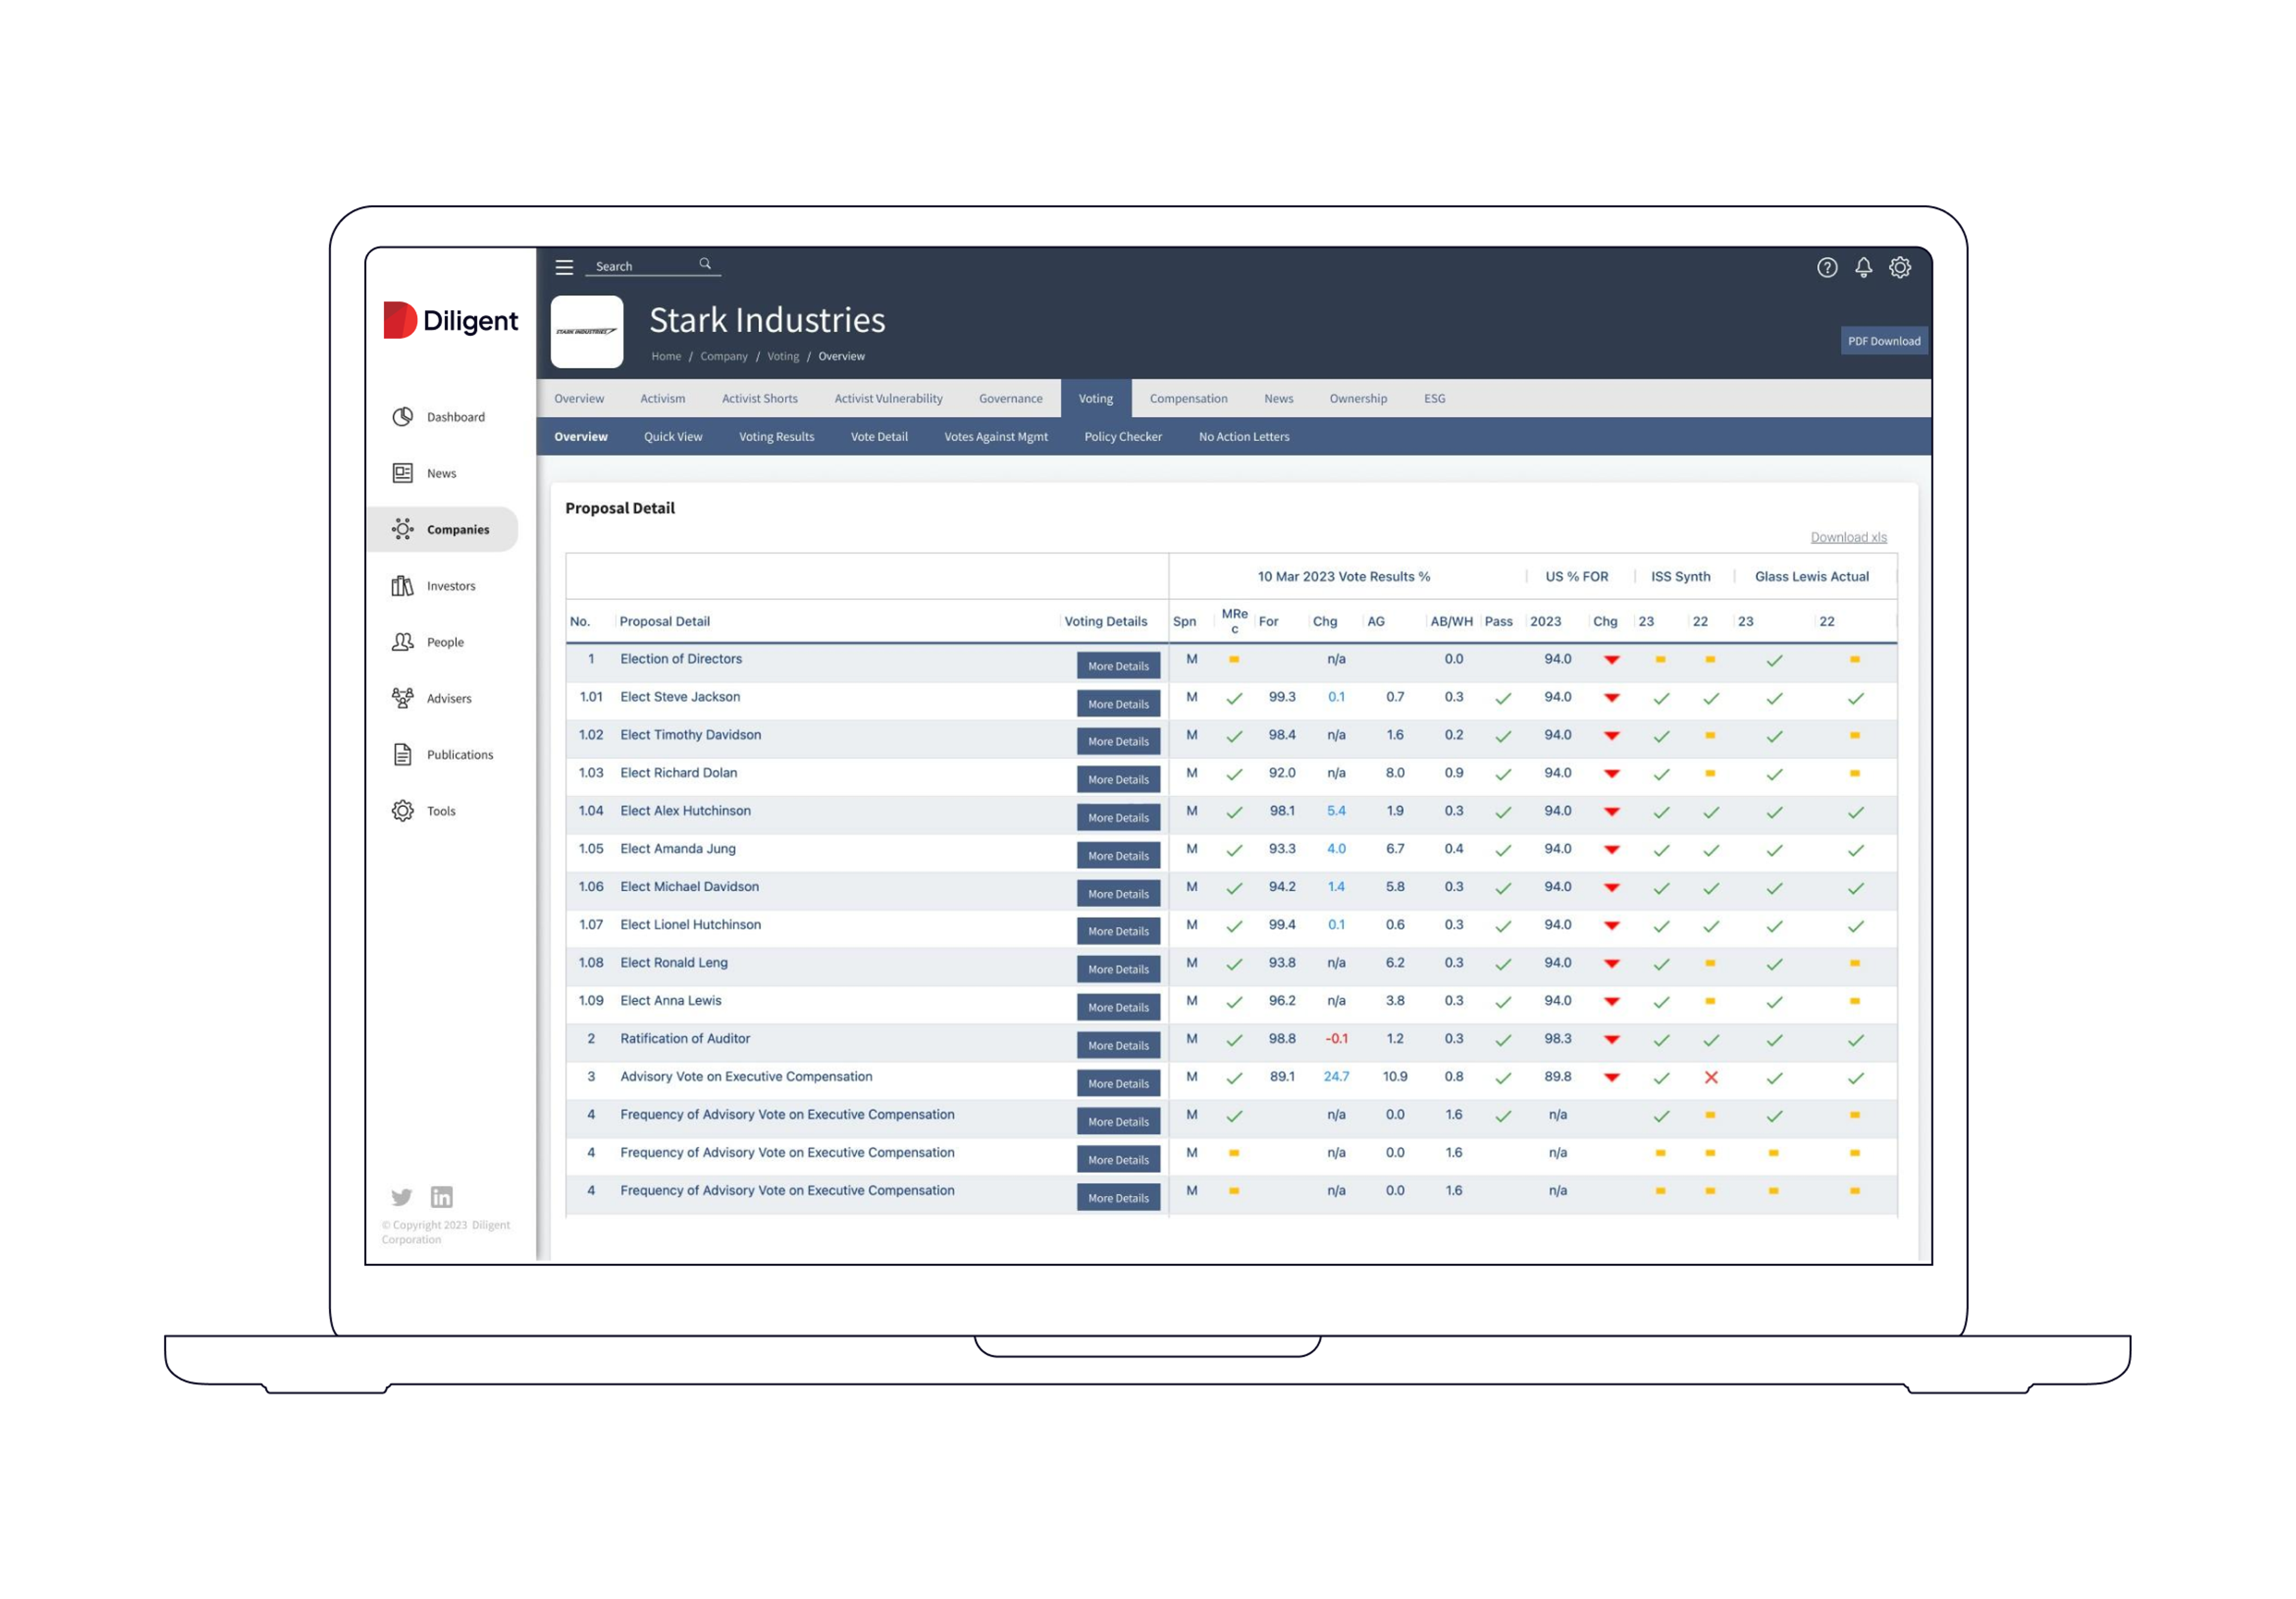Open the settings gear icon in header
Viewport: 2296px width, 1599px height.
[x=1899, y=267]
